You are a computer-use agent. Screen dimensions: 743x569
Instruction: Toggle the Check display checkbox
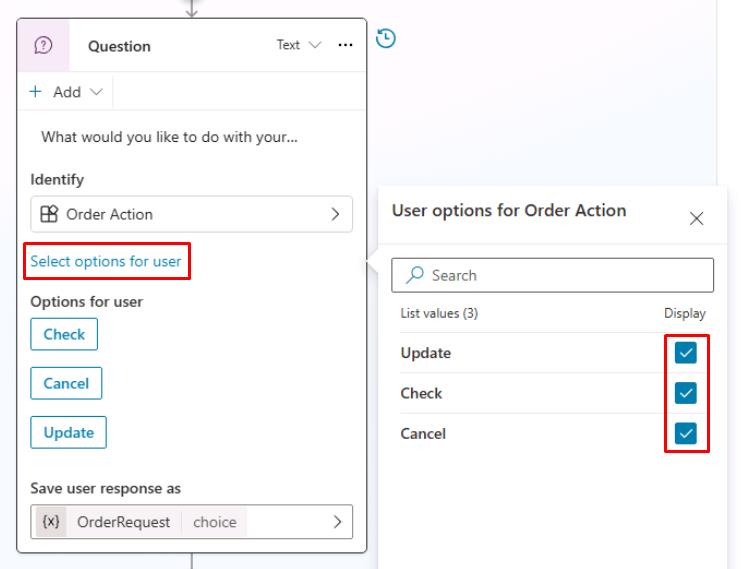(686, 393)
